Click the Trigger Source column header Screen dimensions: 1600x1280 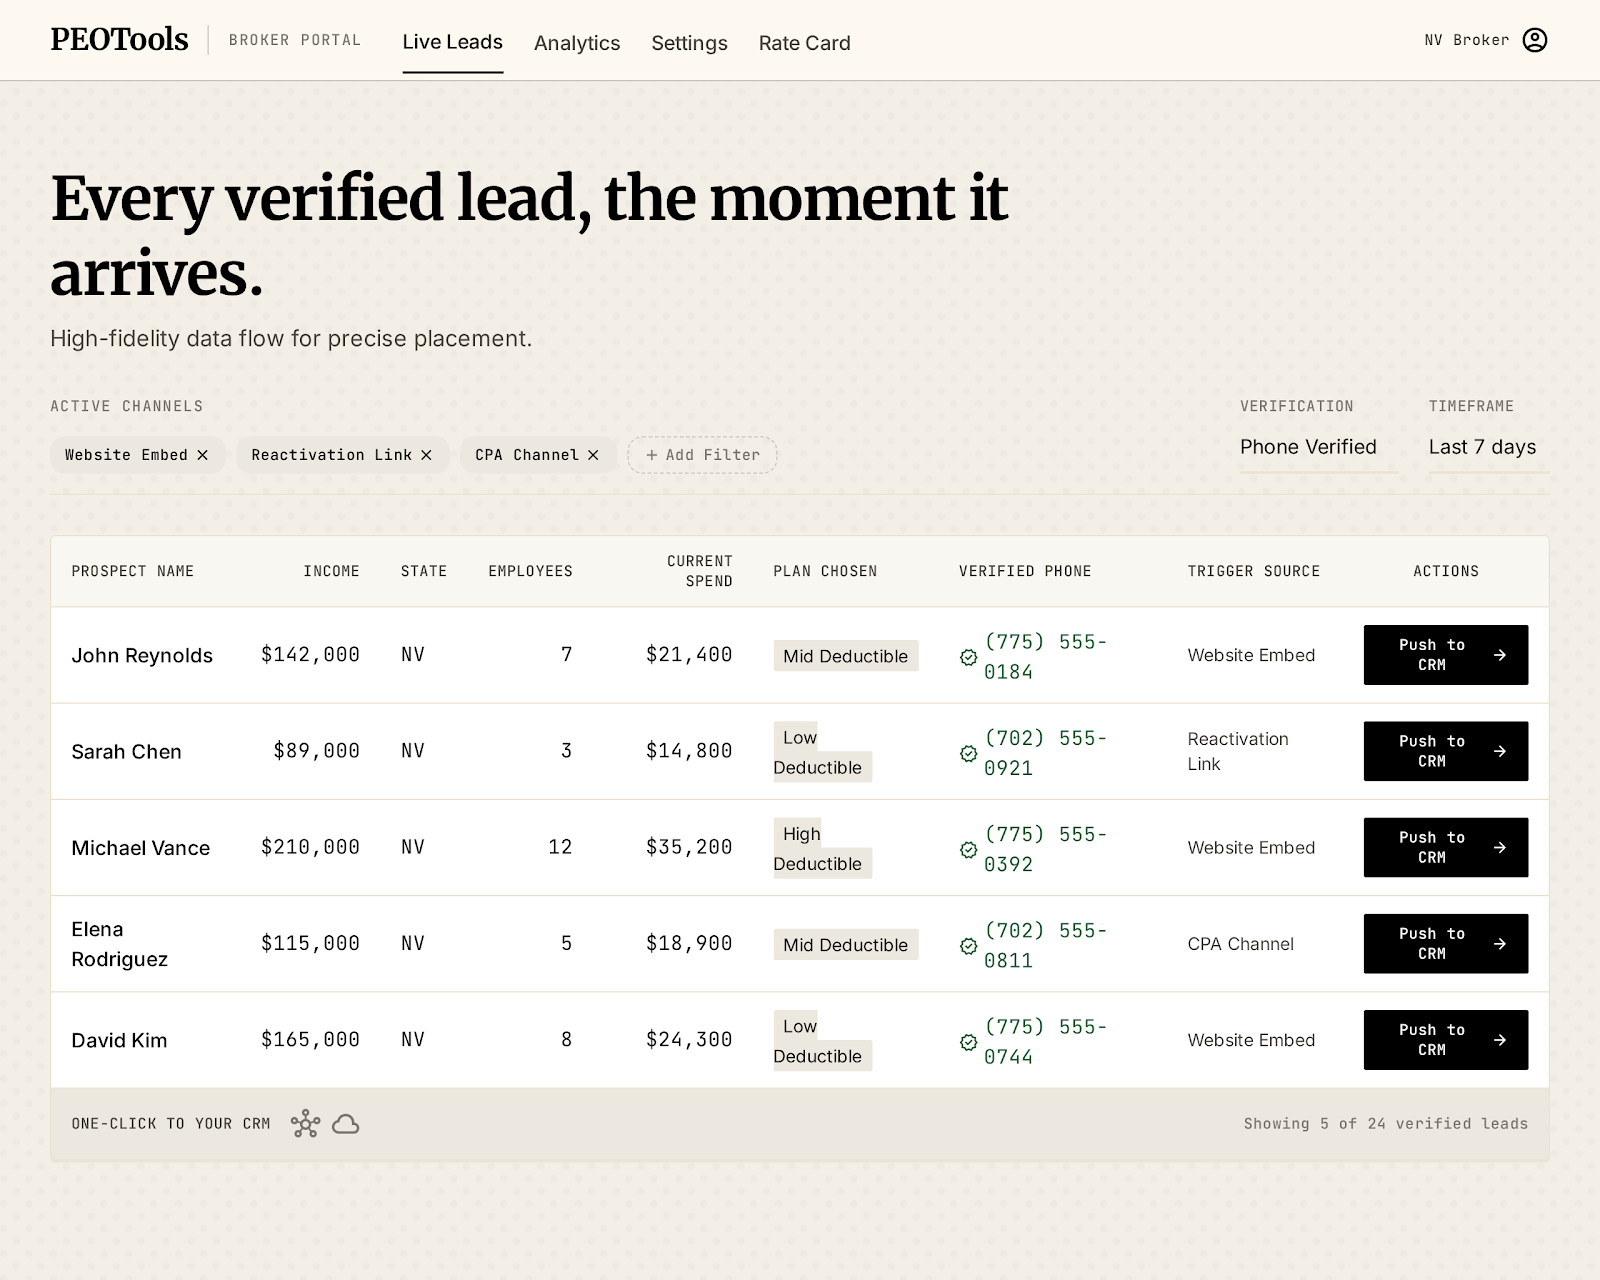coord(1254,571)
